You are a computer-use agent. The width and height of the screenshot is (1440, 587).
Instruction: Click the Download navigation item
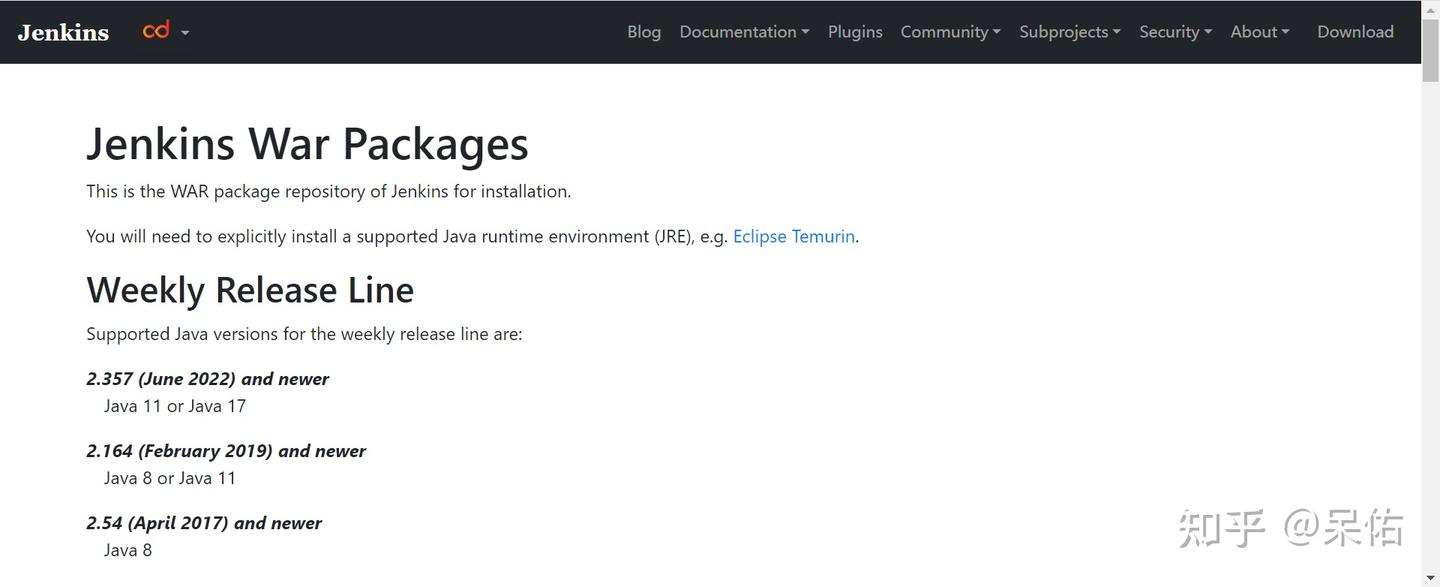[x=1355, y=31]
